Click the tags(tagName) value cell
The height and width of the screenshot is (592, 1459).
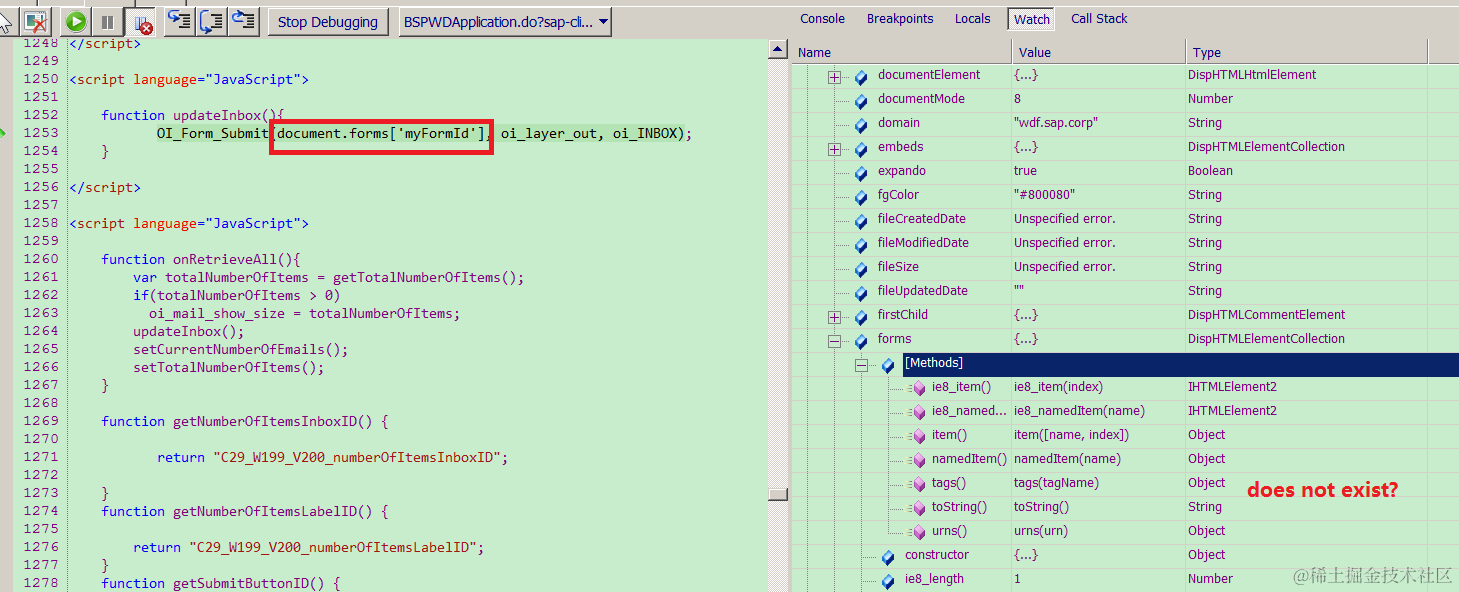click(x=1056, y=483)
